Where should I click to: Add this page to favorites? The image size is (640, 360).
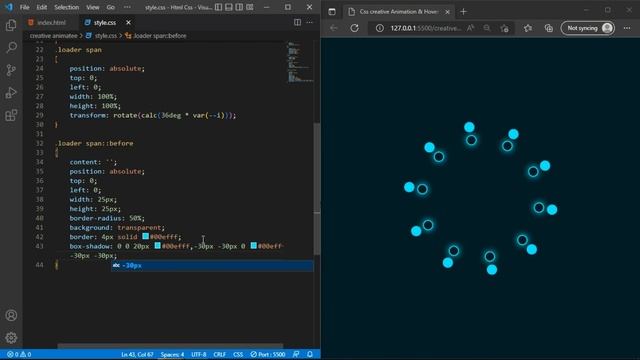(x=504, y=28)
